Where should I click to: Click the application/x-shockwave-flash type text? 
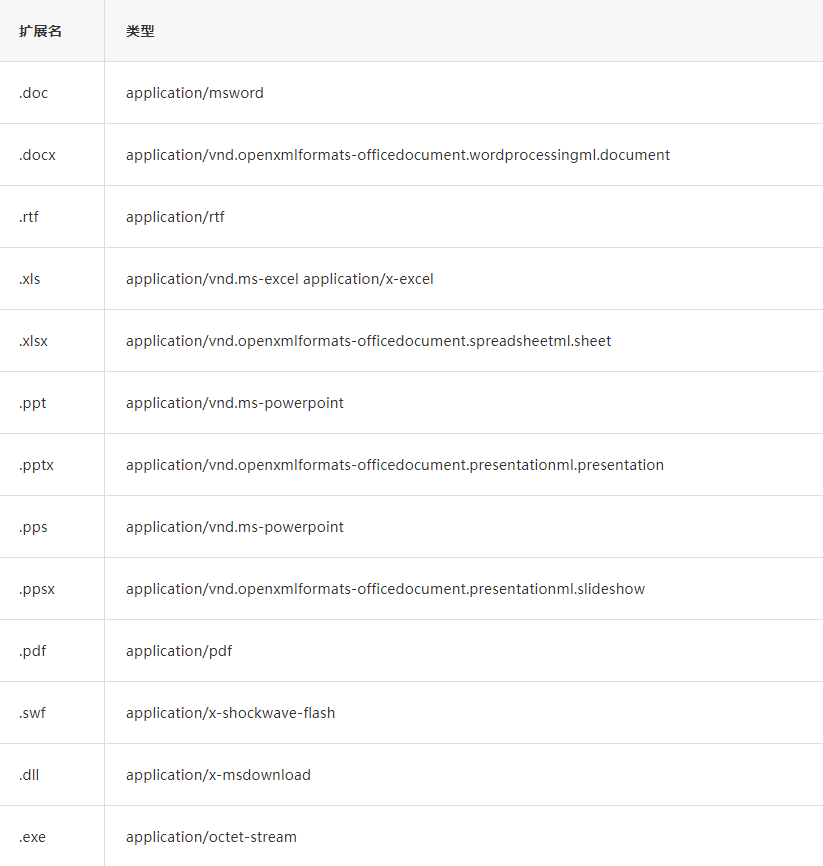(x=231, y=713)
